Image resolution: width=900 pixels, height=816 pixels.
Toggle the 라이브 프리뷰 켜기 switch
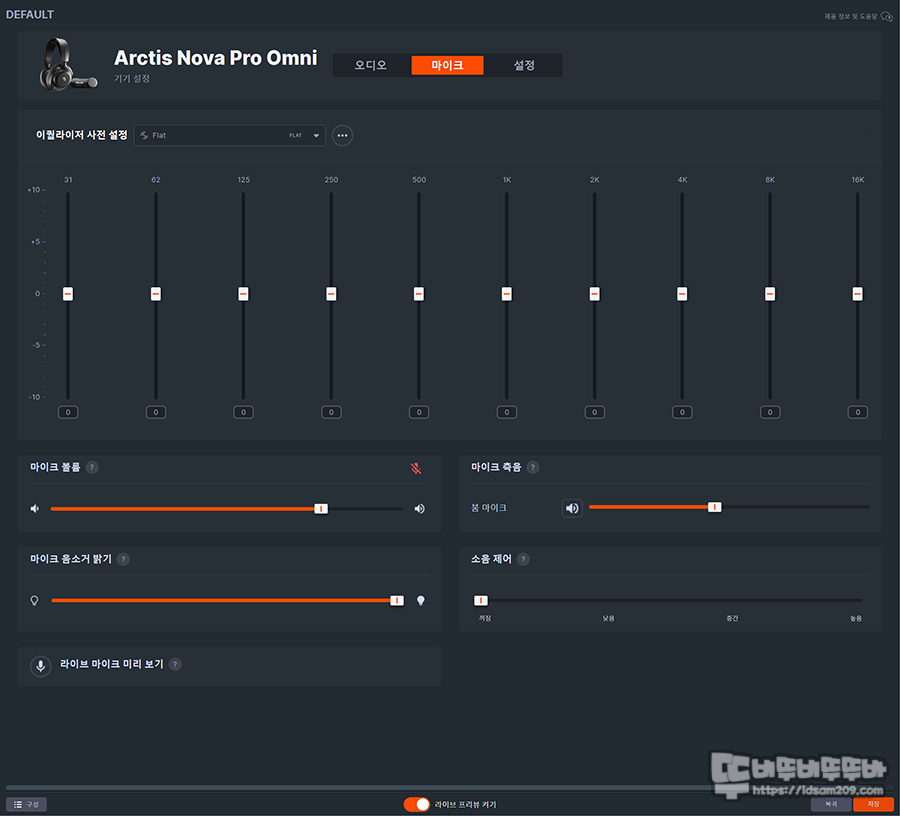point(417,805)
